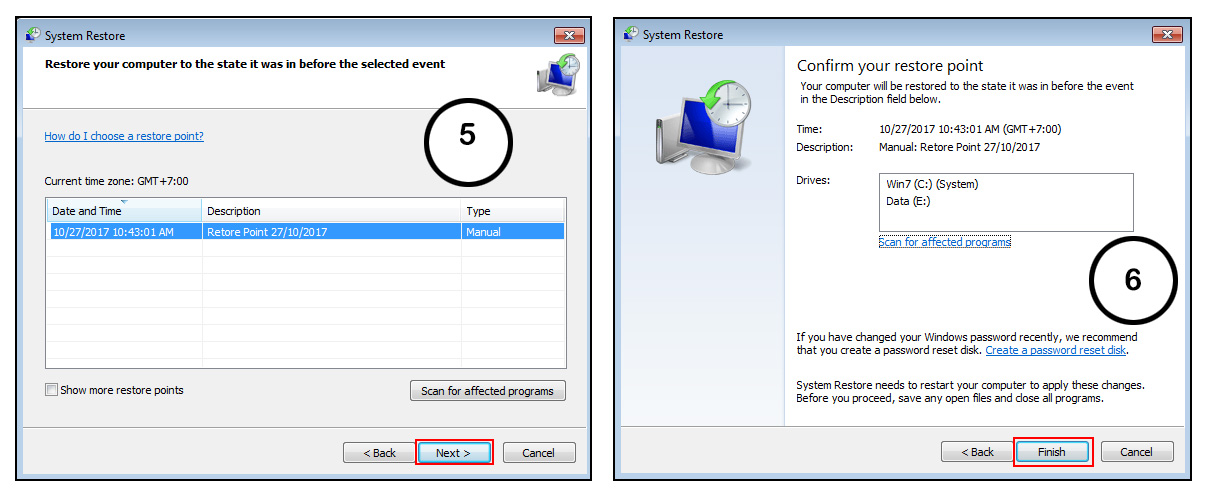
Task: Click Scan for affected programs button in left window
Action: 488,391
